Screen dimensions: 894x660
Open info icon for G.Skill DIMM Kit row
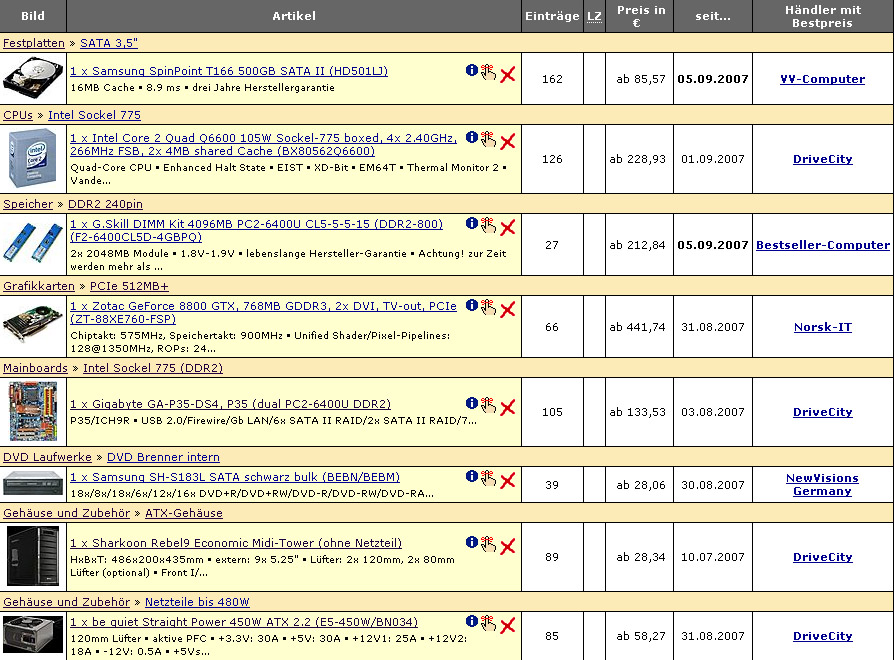click(x=472, y=223)
